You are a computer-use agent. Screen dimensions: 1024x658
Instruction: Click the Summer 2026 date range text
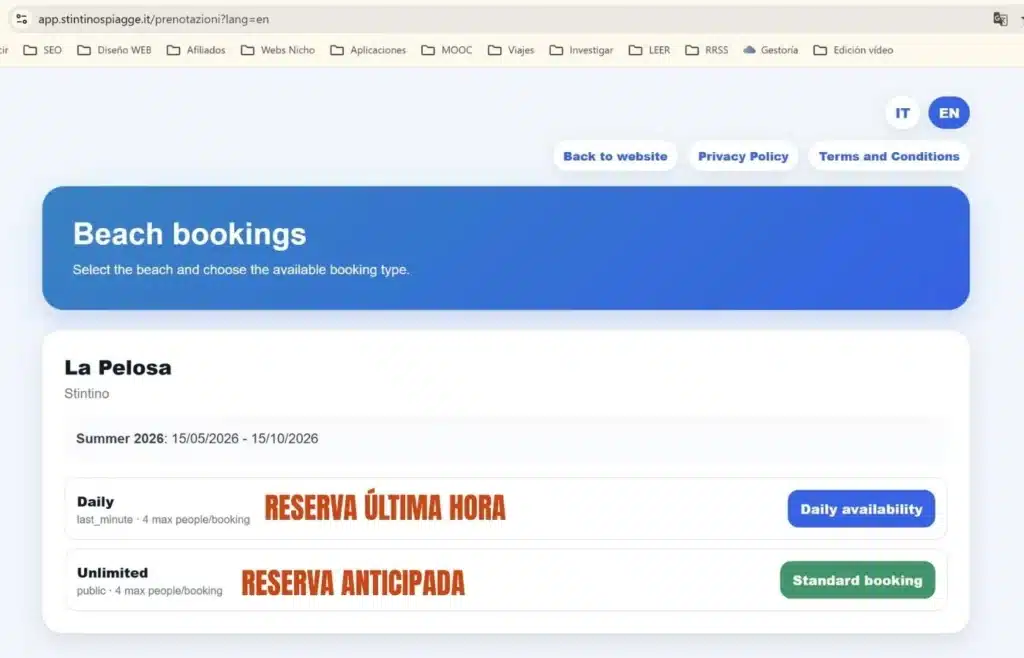197,439
